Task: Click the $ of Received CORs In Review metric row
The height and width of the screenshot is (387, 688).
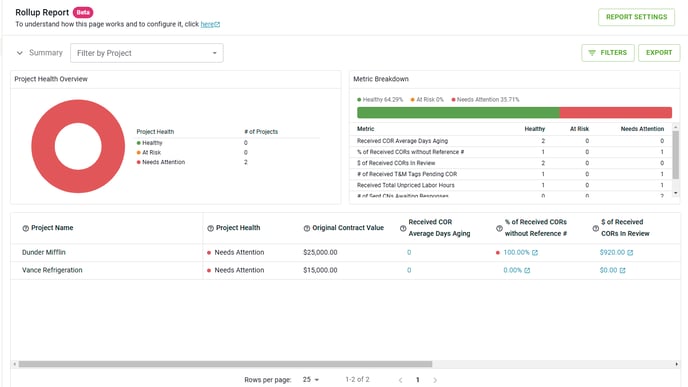Action: point(513,163)
